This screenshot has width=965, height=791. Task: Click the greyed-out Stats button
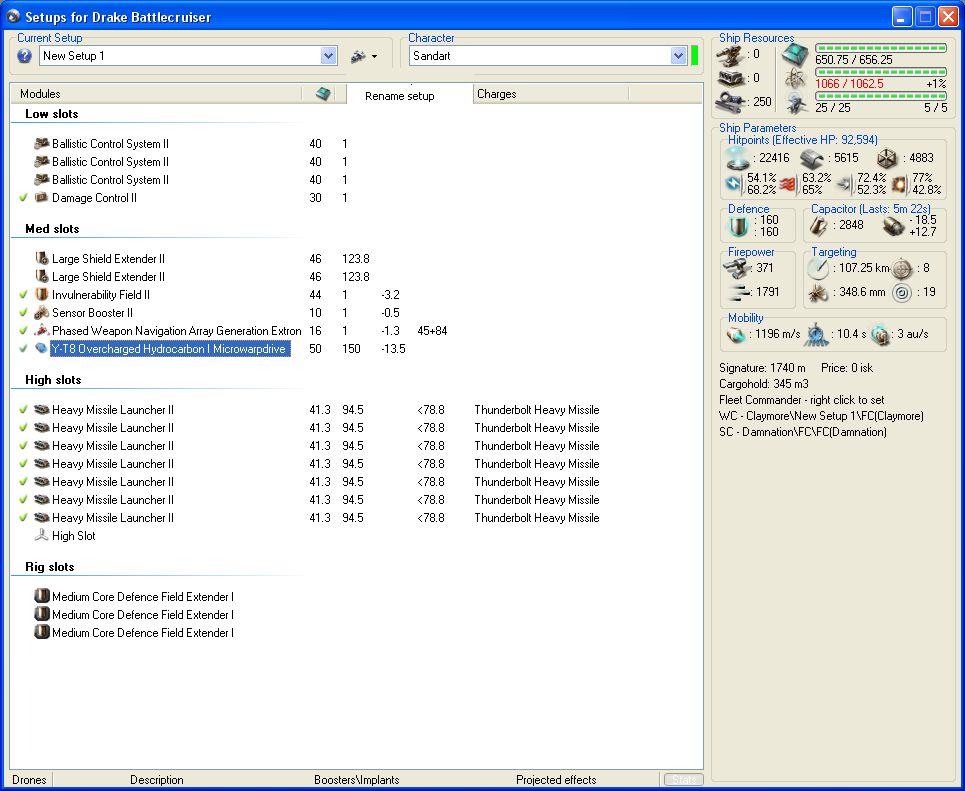684,780
